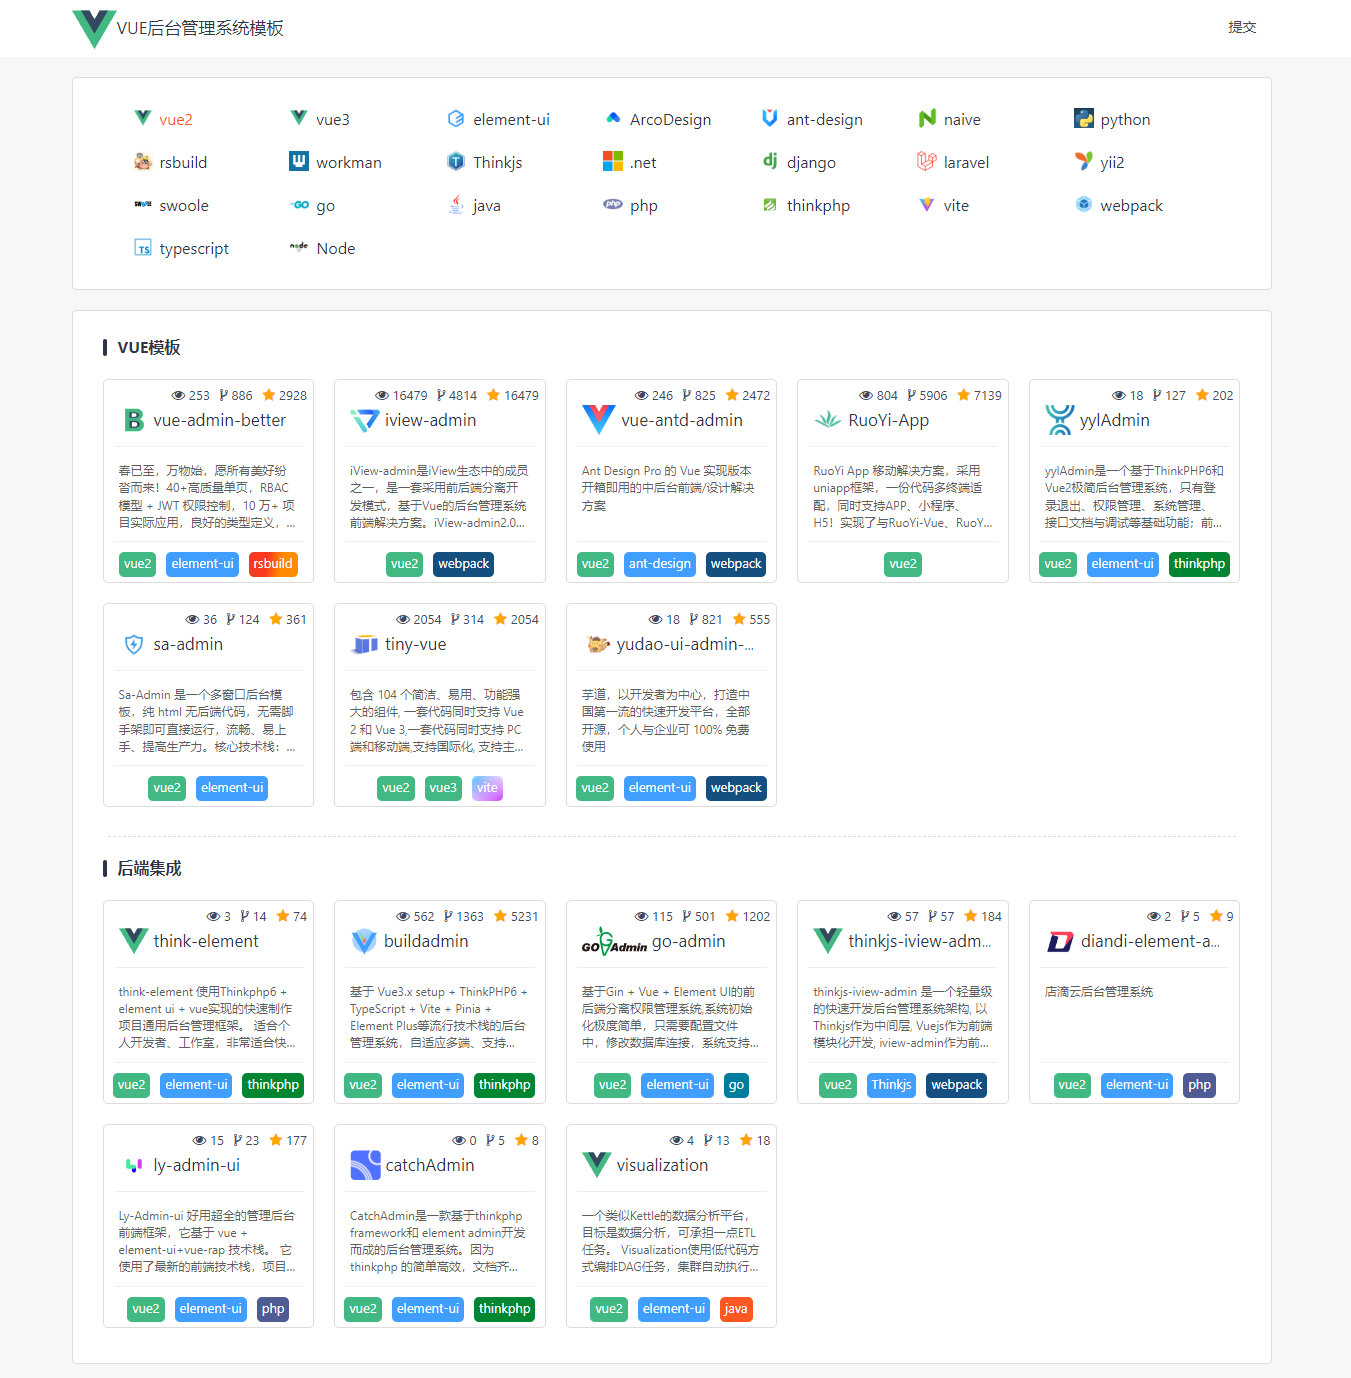This screenshot has height=1378, width=1351.
Task: Click the yudao-ui-admin project logo icon
Action: 598,645
